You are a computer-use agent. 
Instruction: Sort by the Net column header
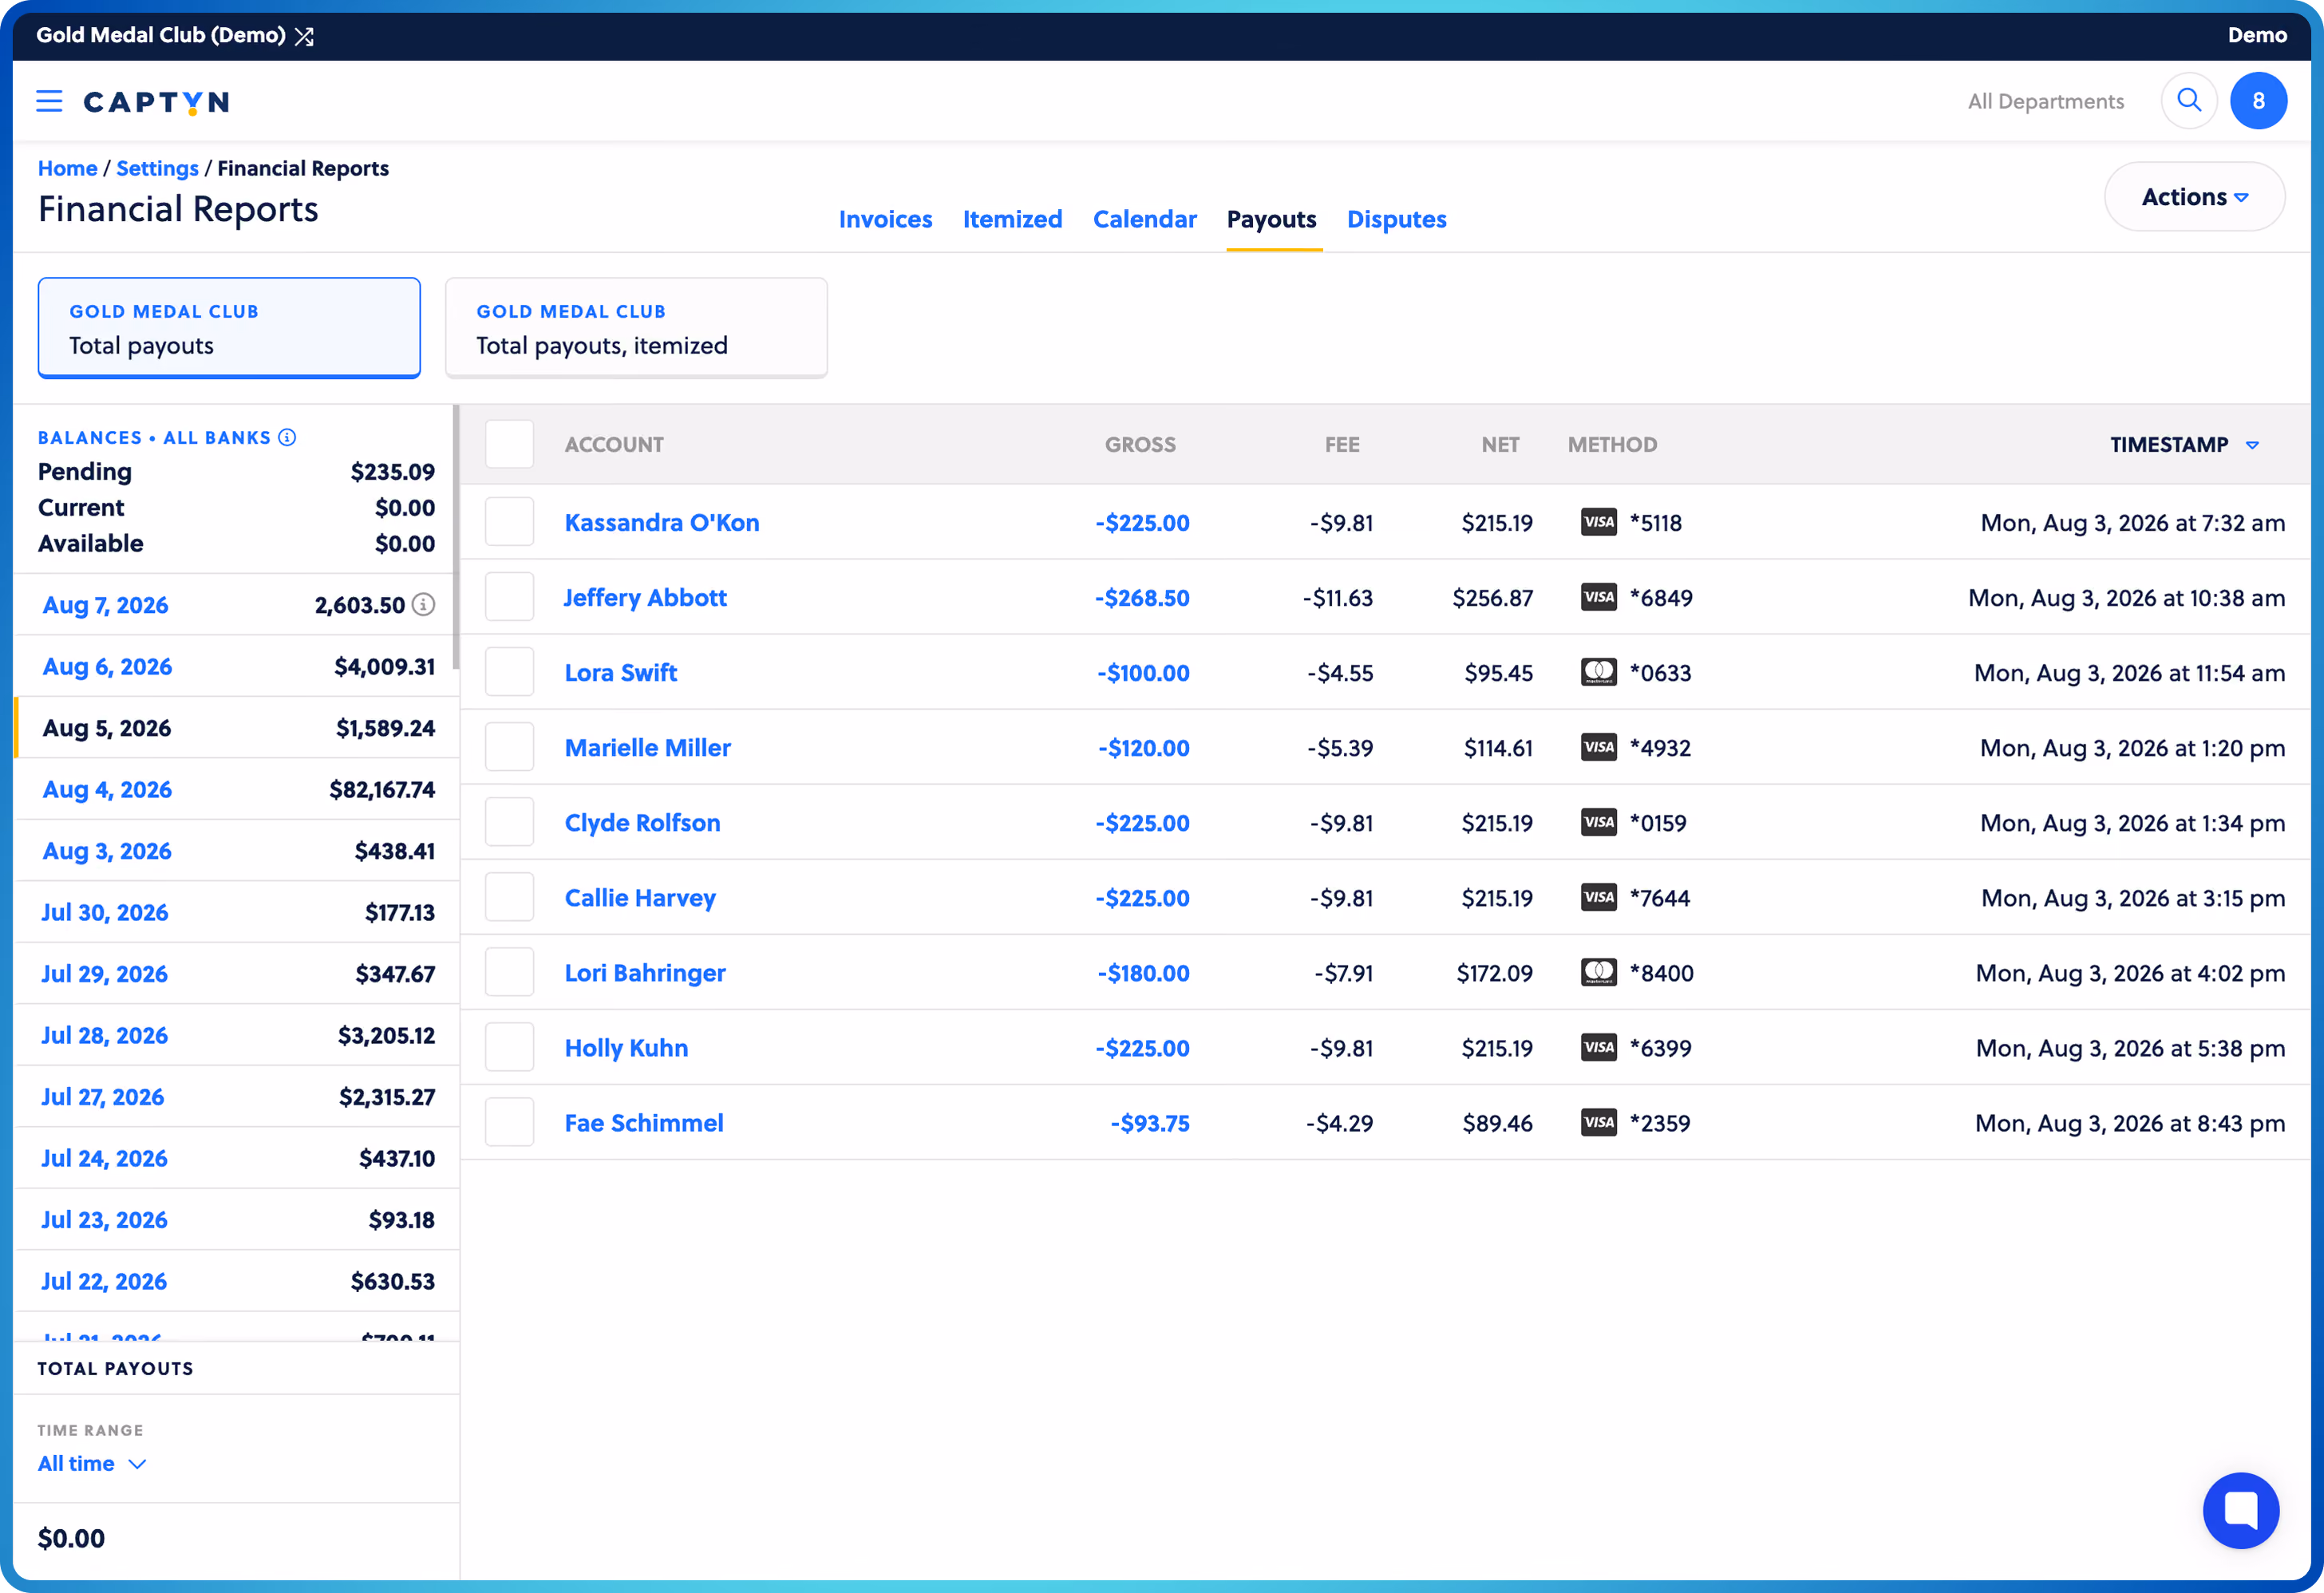(1500, 444)
